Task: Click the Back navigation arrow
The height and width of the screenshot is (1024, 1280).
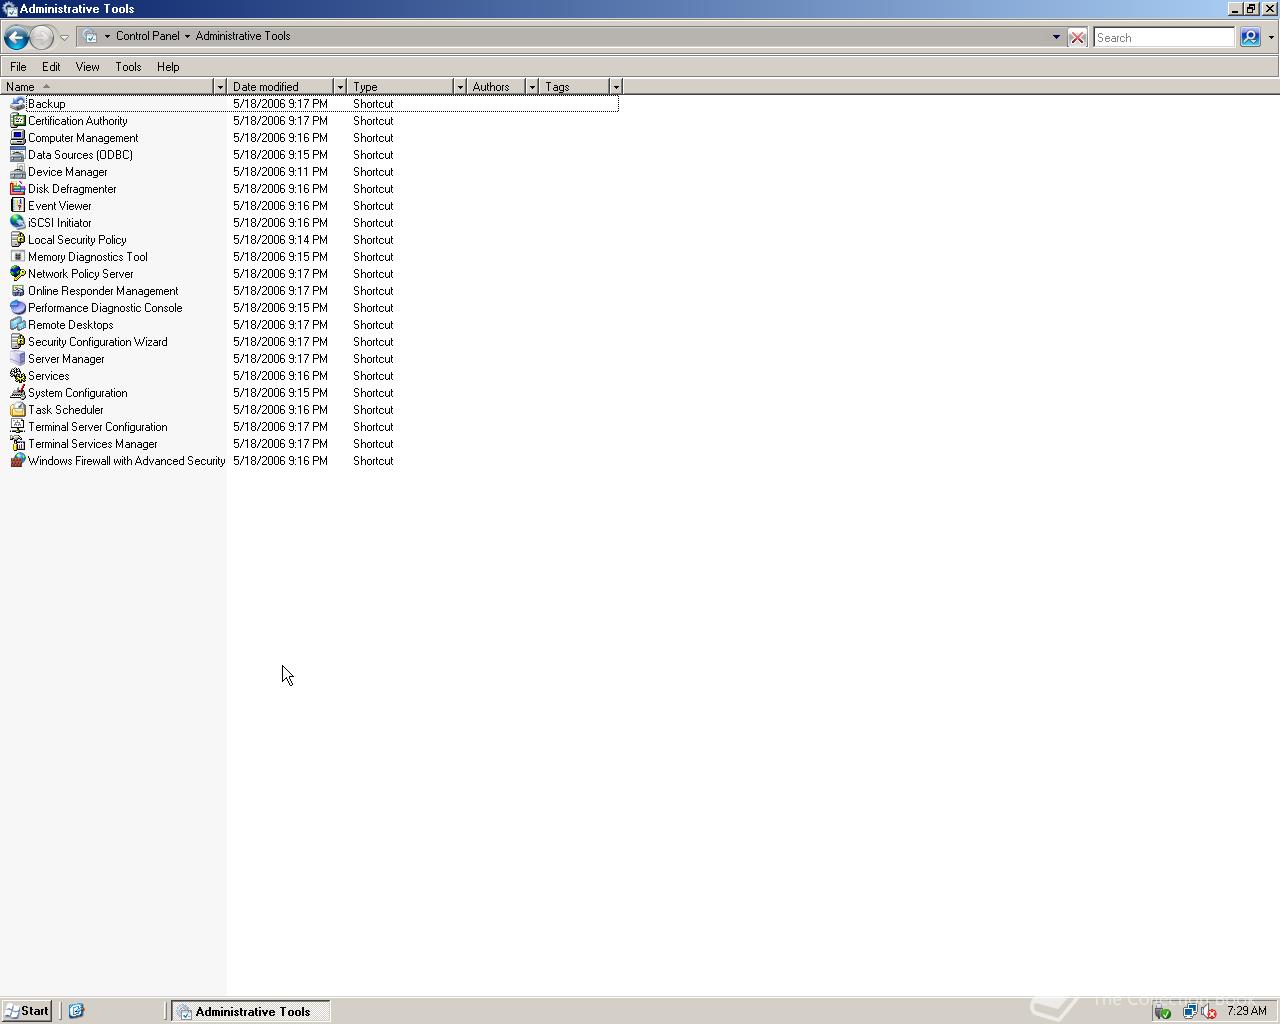Action: click(16, 38)
